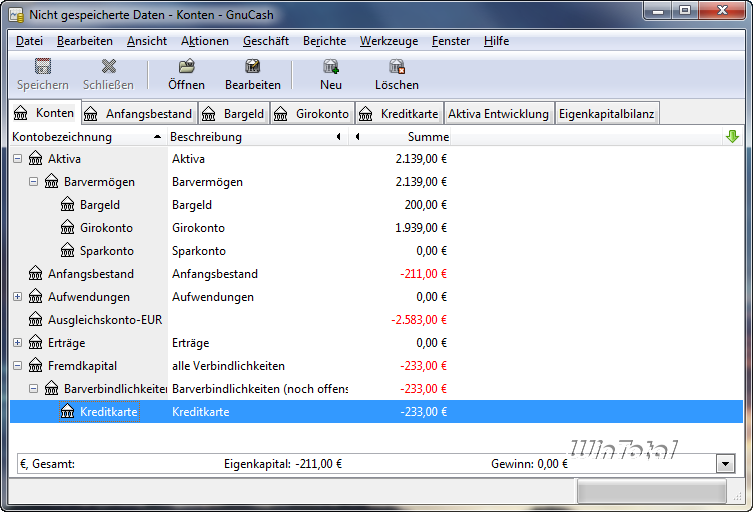Open the Datei menu

pos(29,41)
